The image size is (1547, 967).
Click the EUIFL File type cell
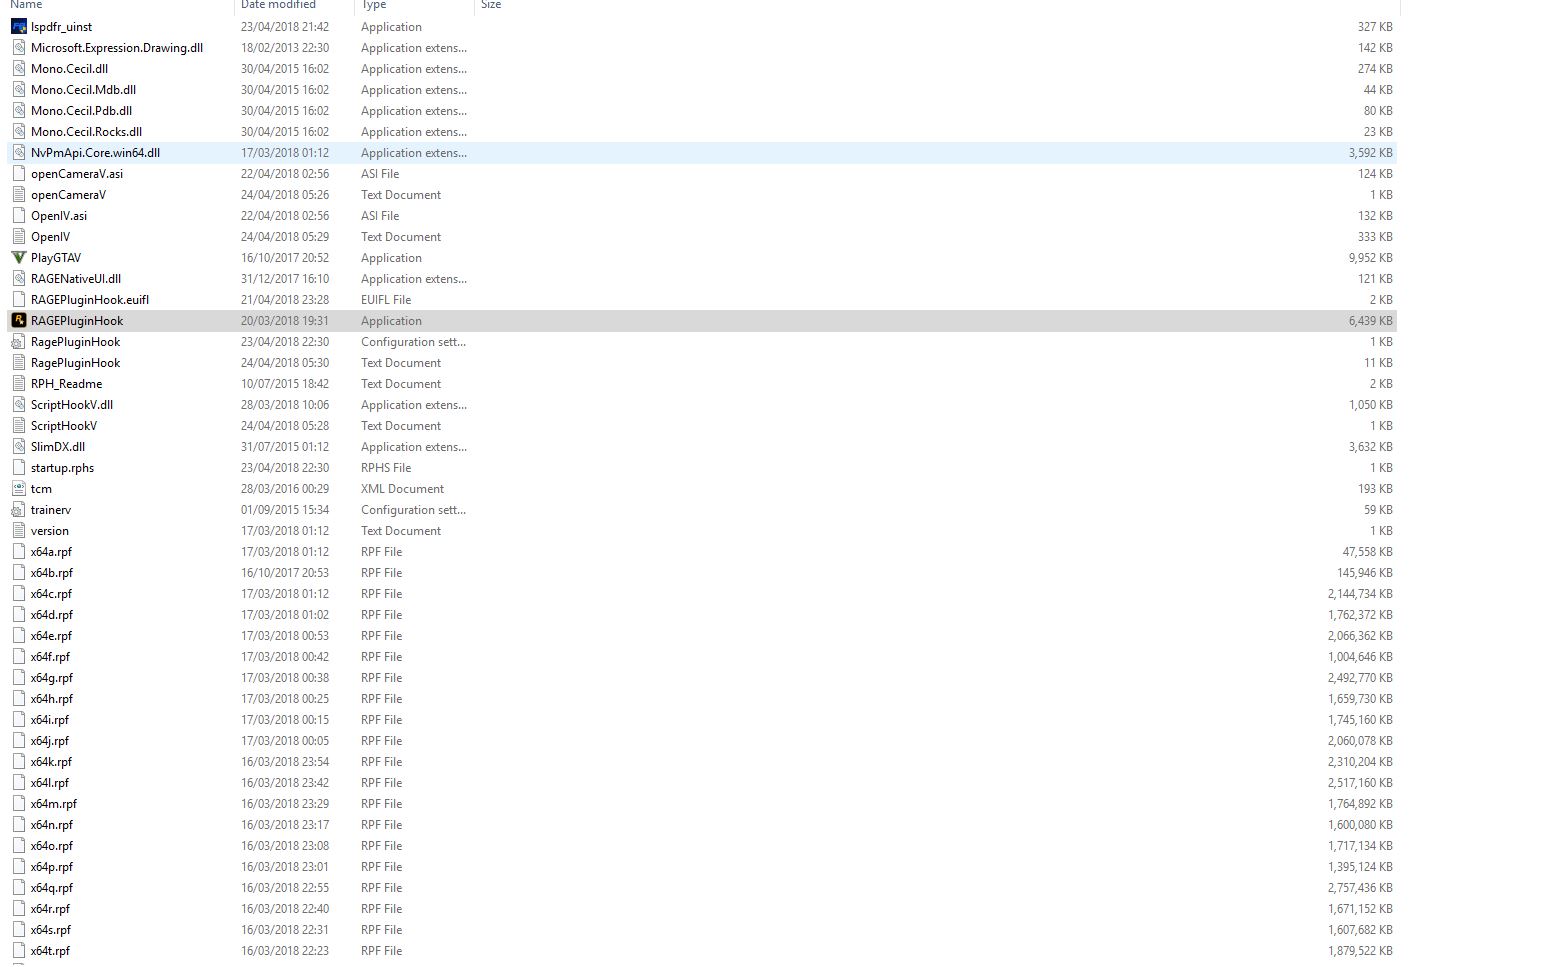tap(386, 300)
